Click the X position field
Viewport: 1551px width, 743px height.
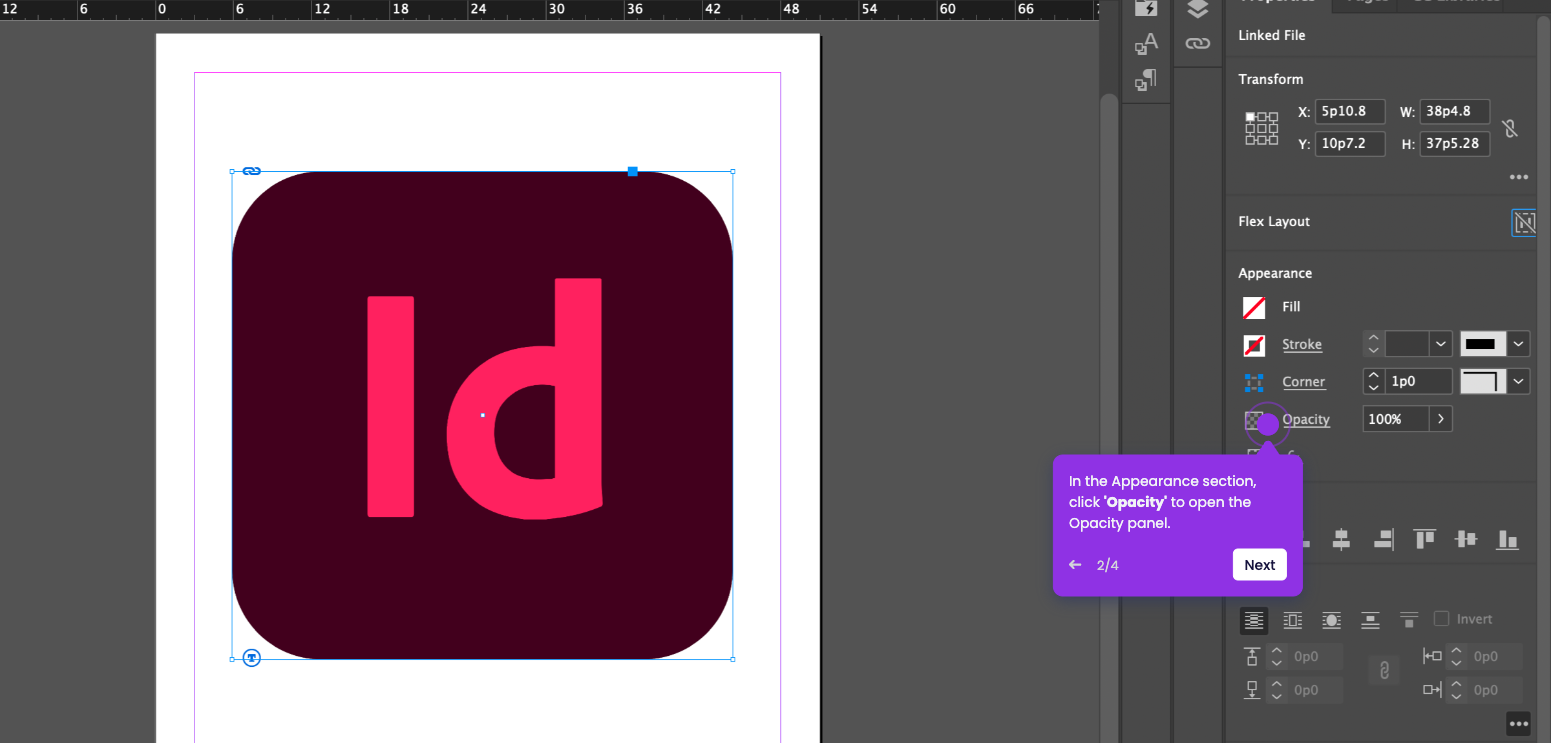(x=1350, y=112)
